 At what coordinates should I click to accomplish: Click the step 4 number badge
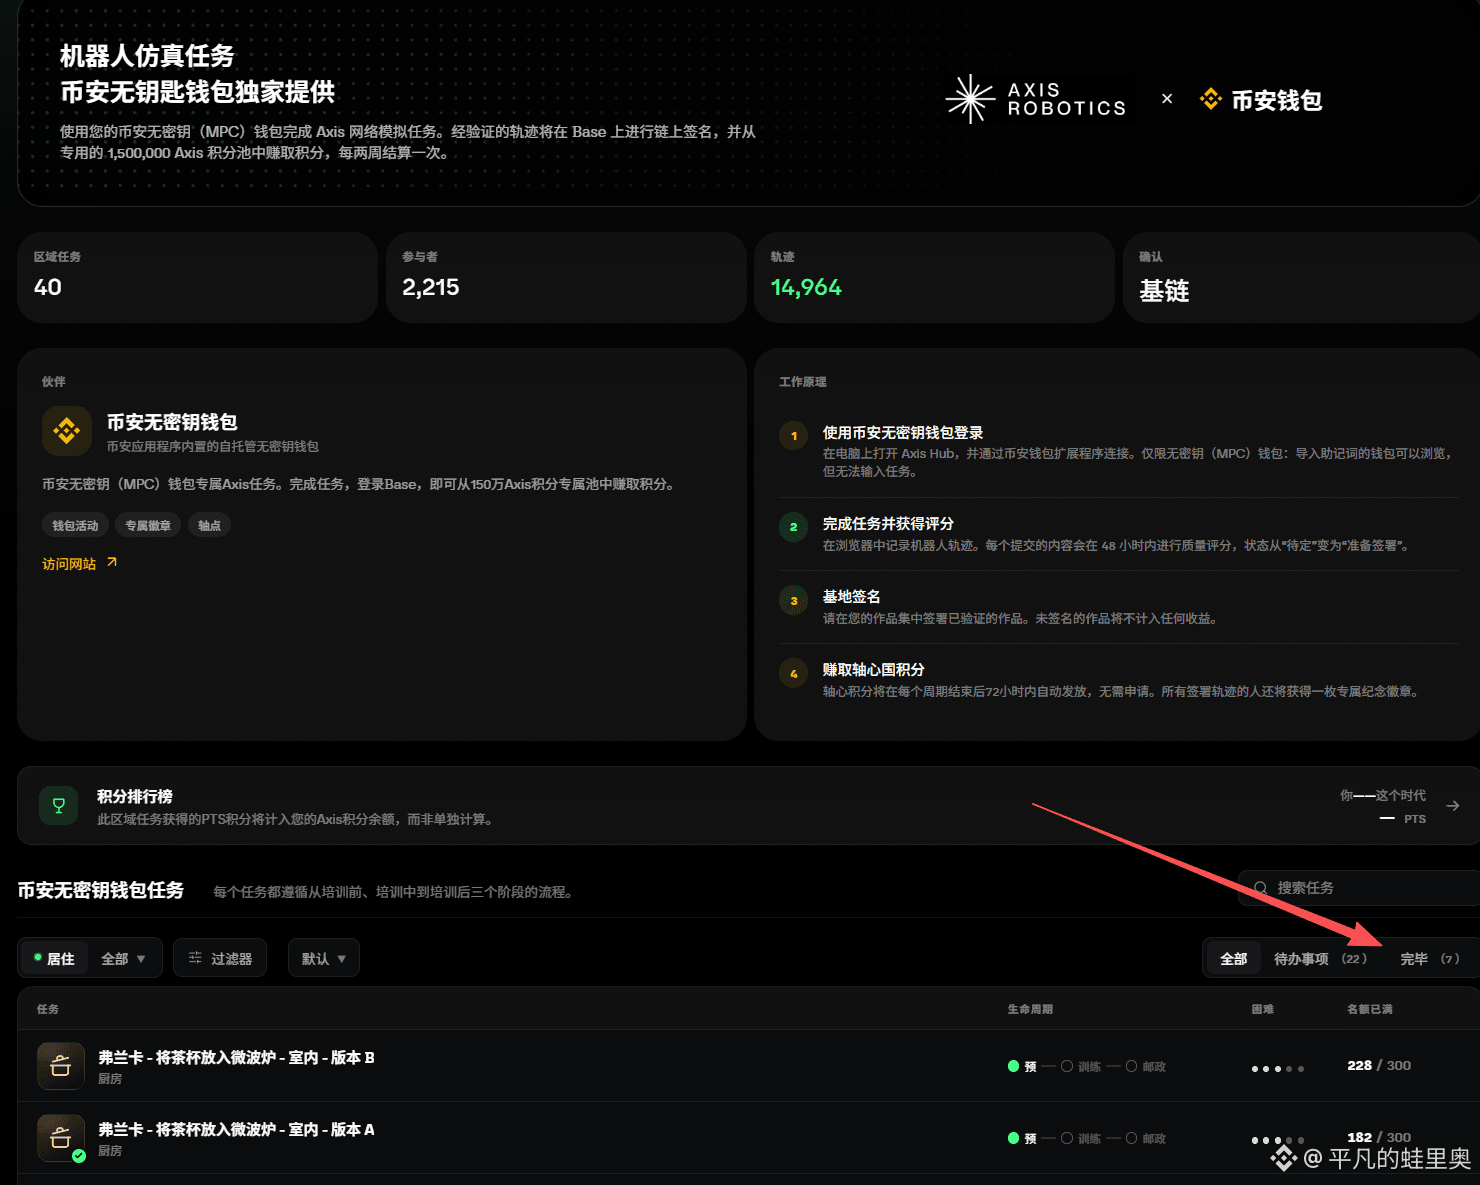(794, 673)
